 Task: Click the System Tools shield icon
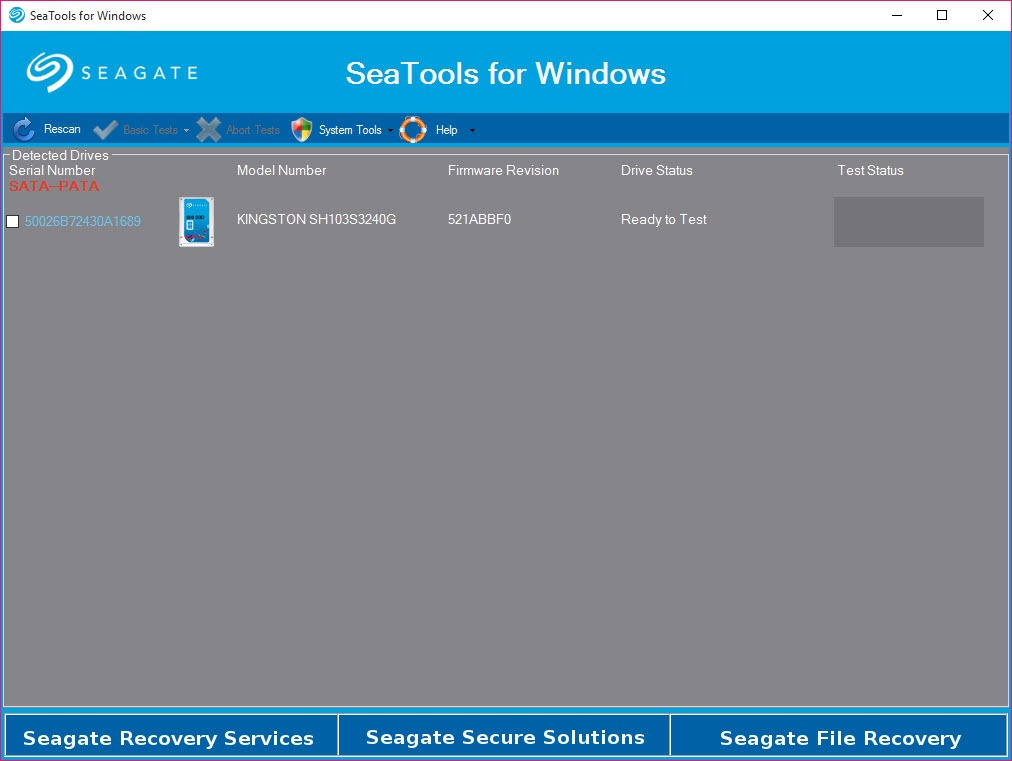point(301,130)
